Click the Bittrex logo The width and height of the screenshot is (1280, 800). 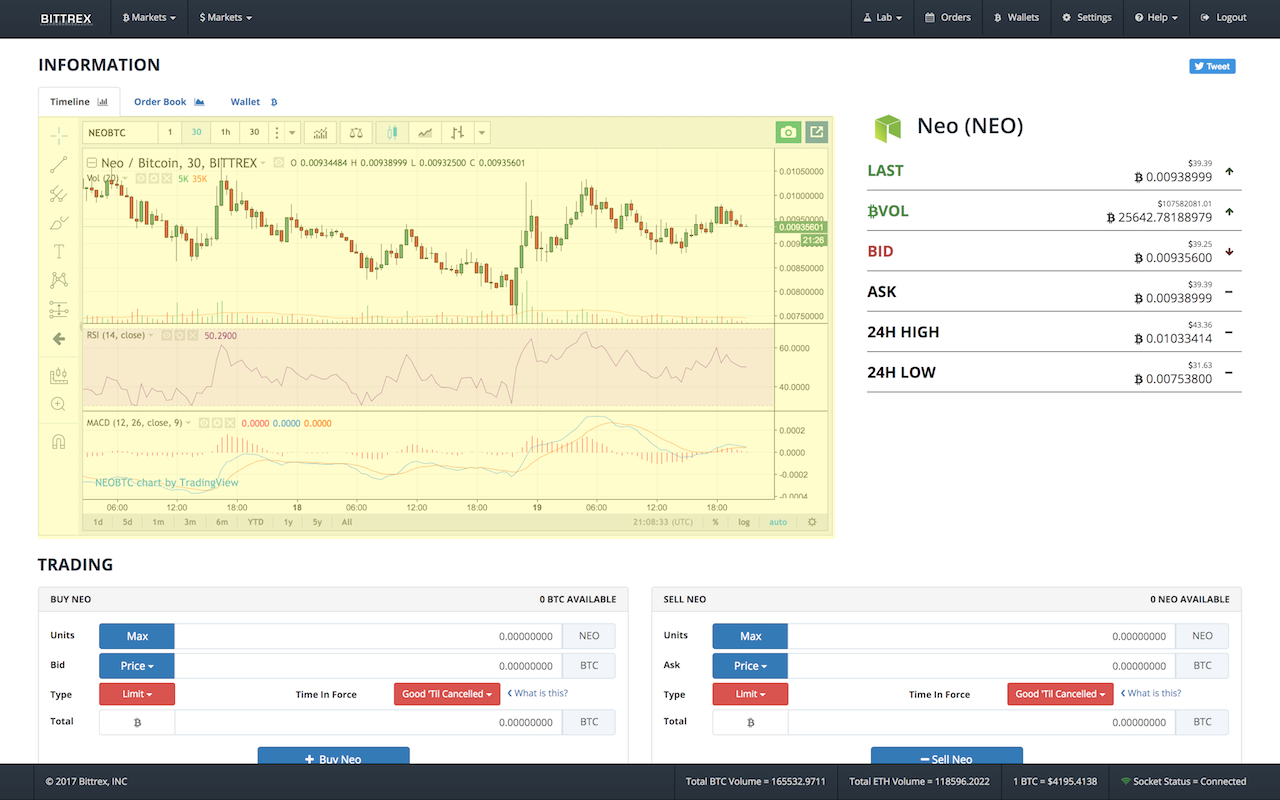point(65,18)
